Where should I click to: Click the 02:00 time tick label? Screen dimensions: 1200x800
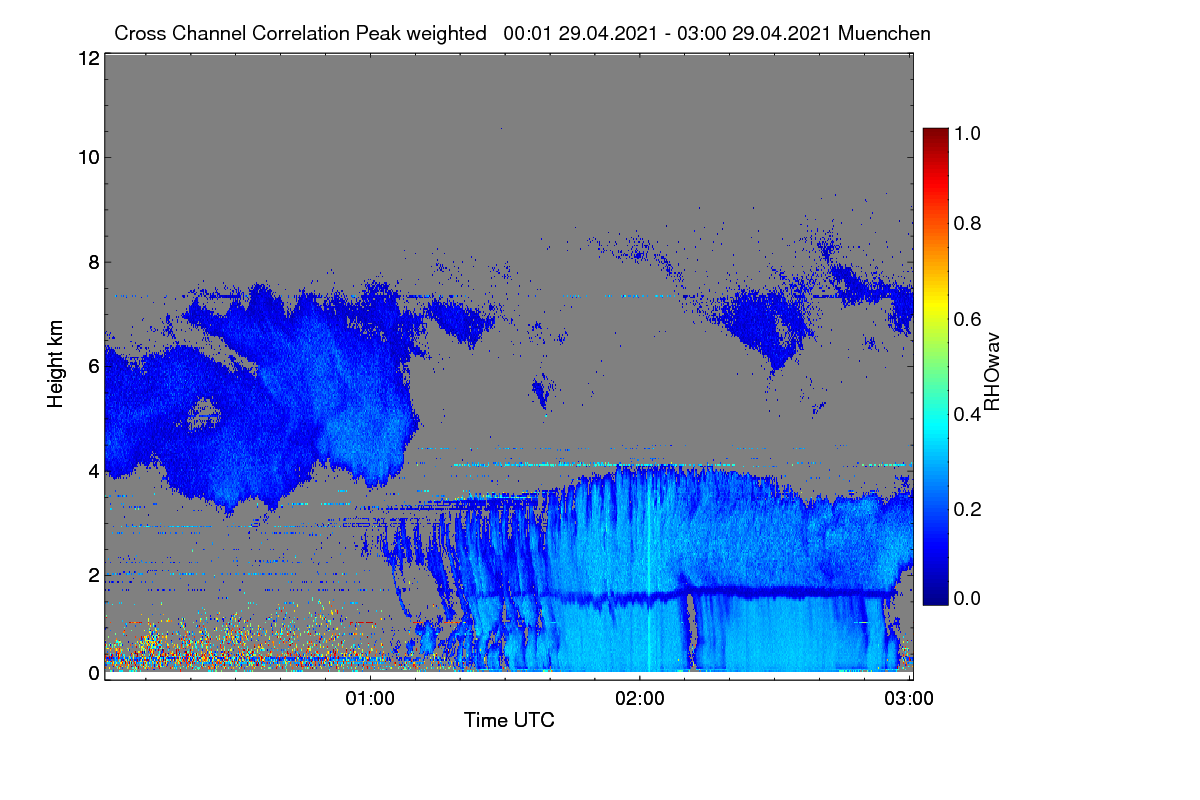[x=640, y=698]
